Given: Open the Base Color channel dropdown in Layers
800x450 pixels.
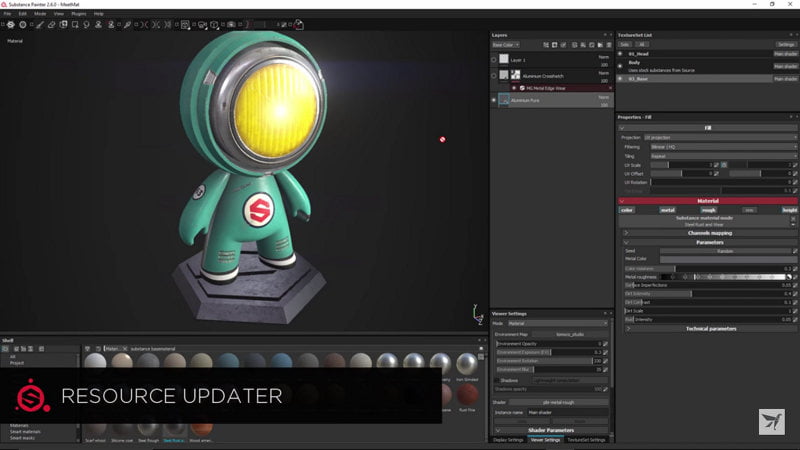Looking at the screenshot, I should point(506,45).
